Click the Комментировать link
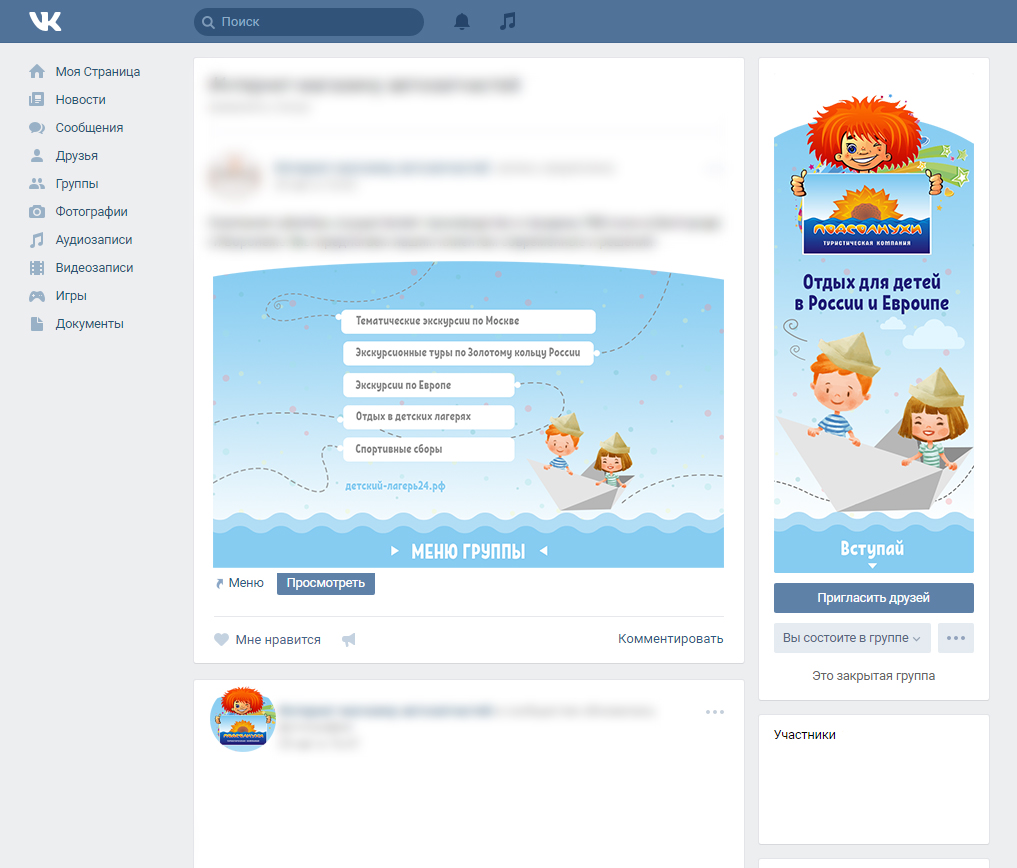Viewport: 1017px width, 868px height. click(x=670, y=639)
